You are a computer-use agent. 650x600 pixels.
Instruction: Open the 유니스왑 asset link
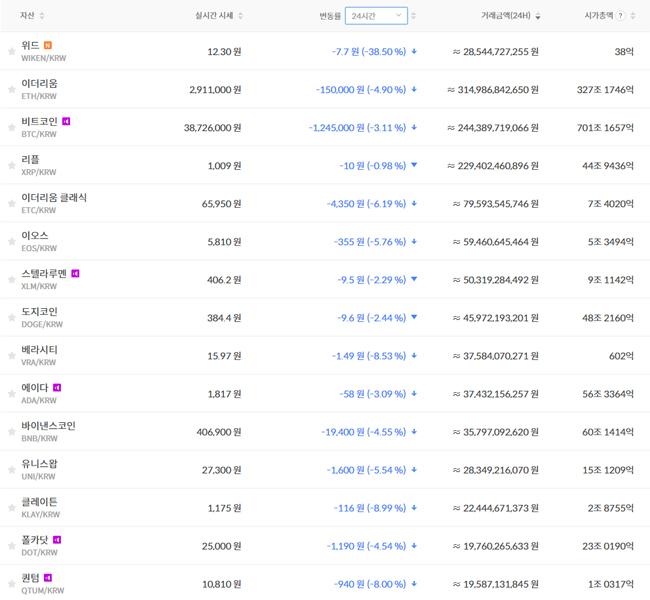tap(39, 464)
